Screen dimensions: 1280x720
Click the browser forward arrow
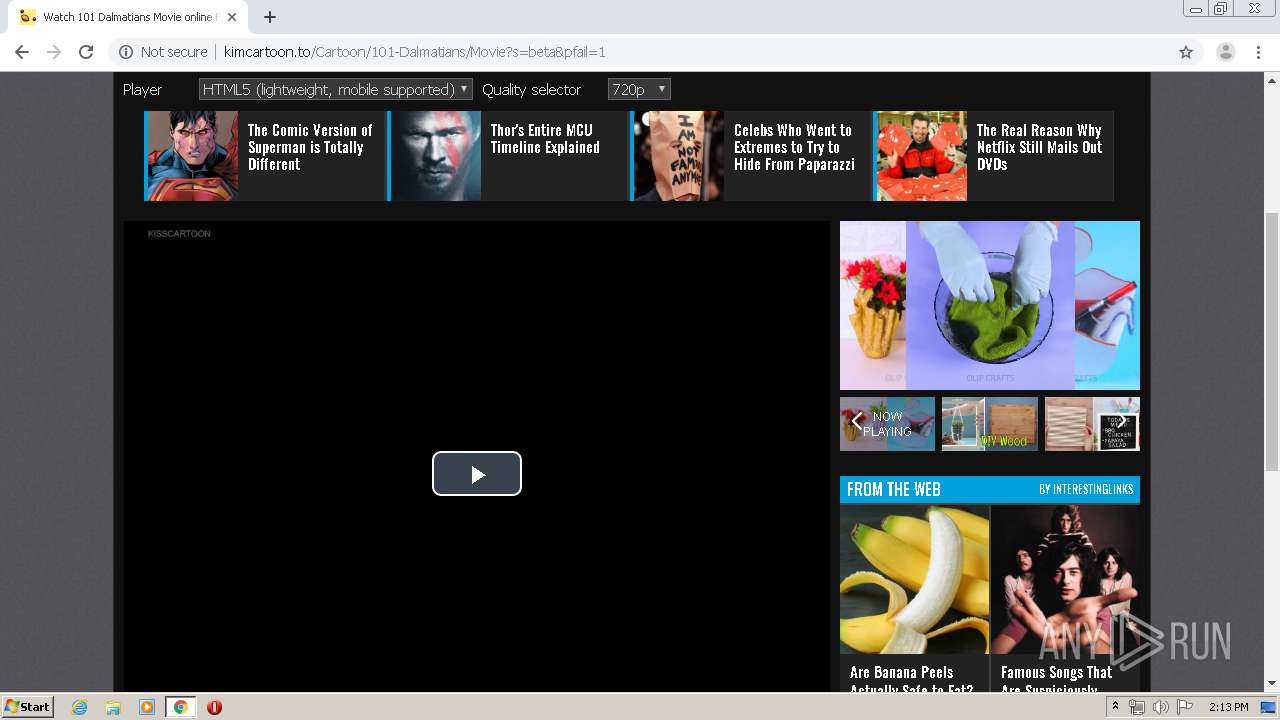point(54,52)
